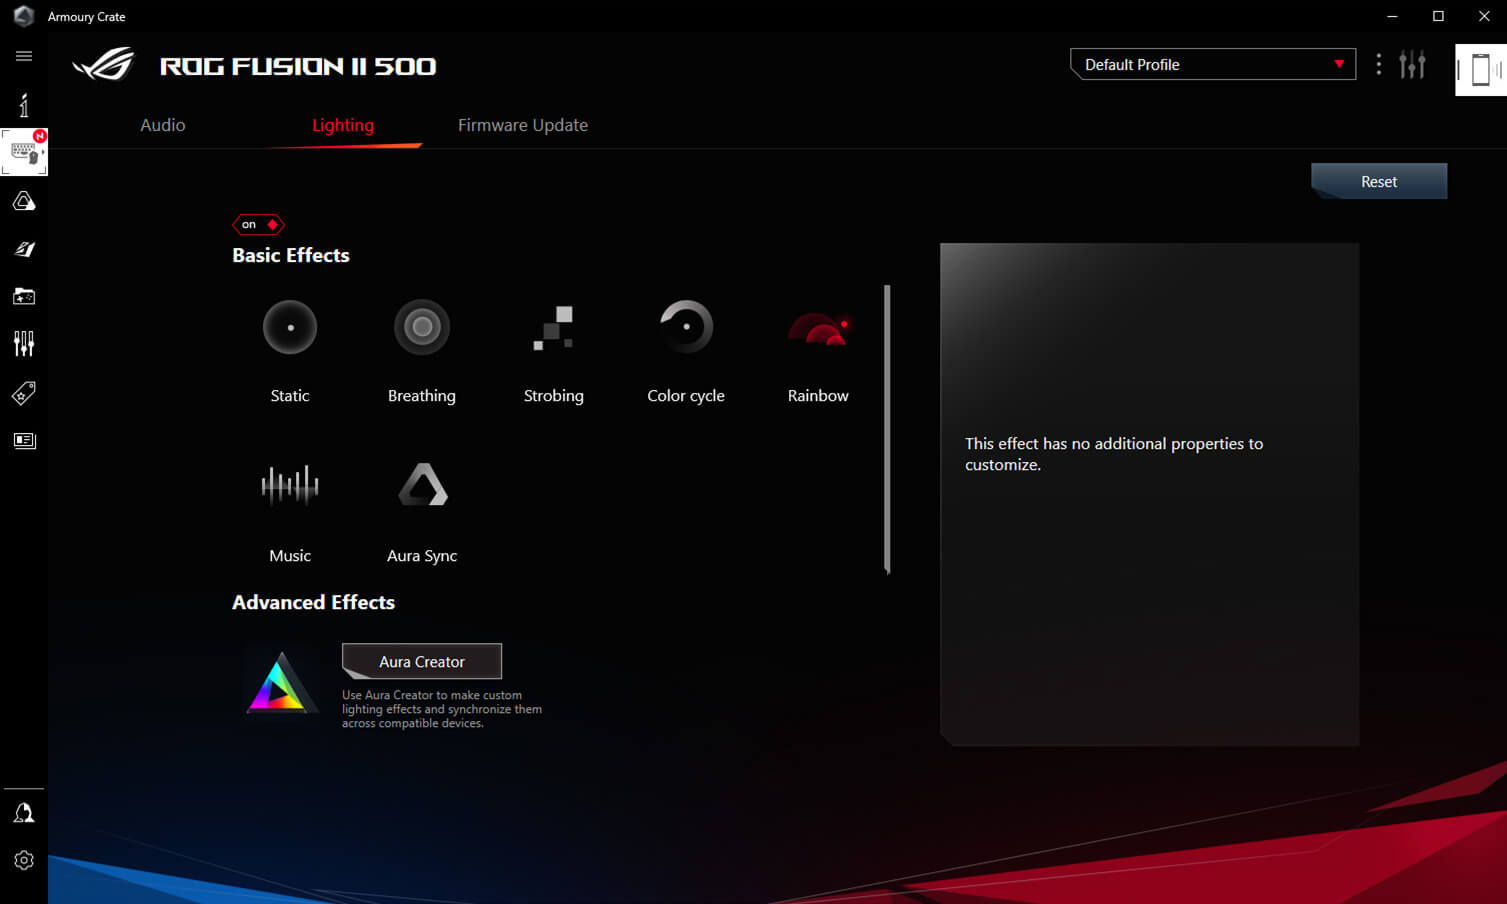Open the Firmware Update tab

[523, 125]
